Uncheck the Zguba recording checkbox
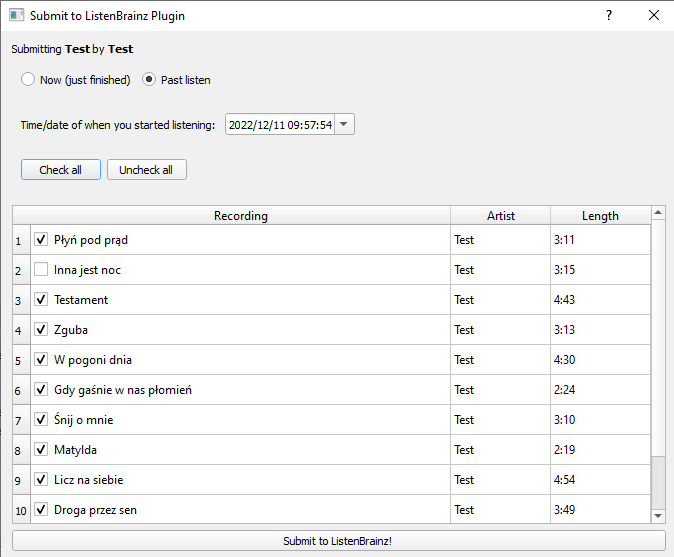The image size is (674, 557). tap(41, 329)
